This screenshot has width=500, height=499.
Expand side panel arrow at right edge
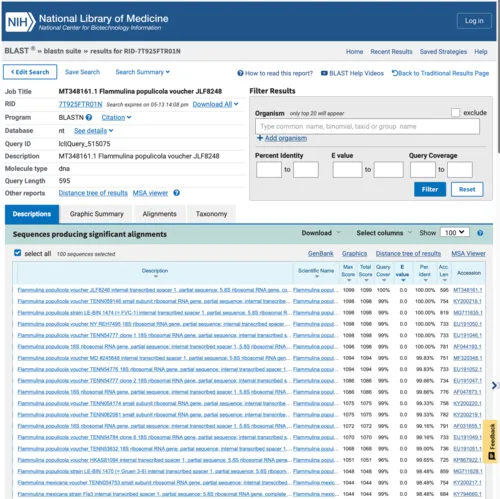coord(495,385)
